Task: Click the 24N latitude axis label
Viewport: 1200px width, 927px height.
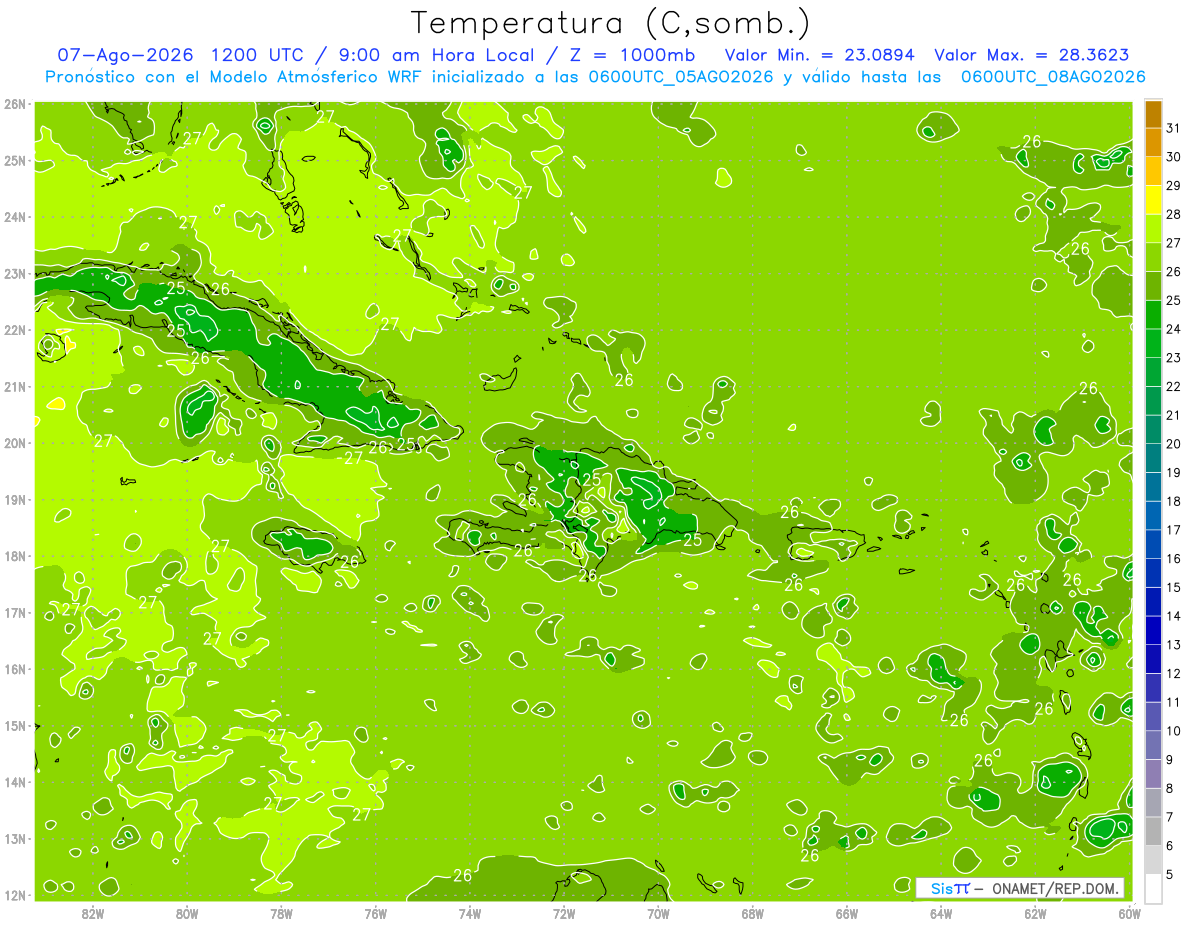Action: (x=15, y=217)
